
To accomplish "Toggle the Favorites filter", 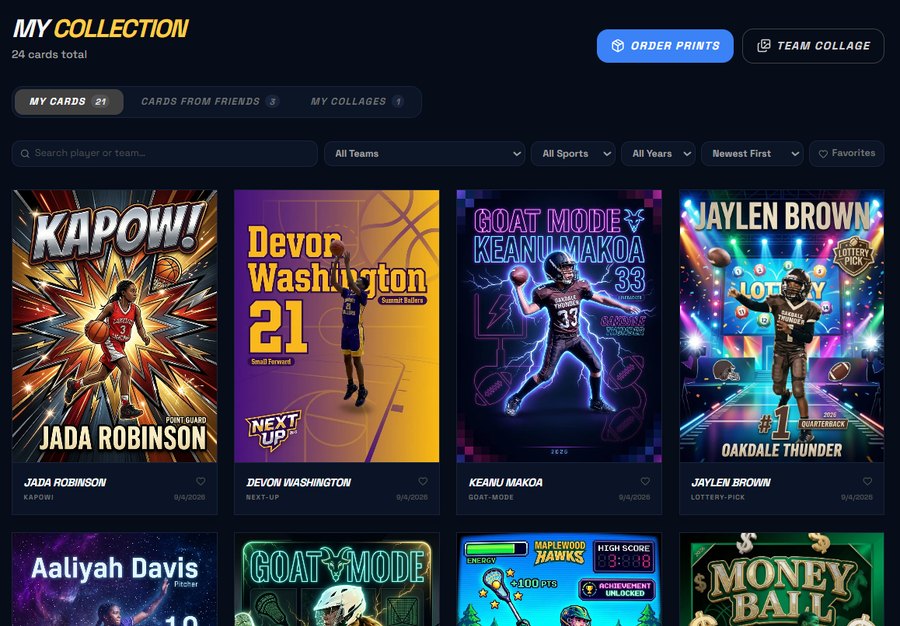I will click(x=847, y=153).
